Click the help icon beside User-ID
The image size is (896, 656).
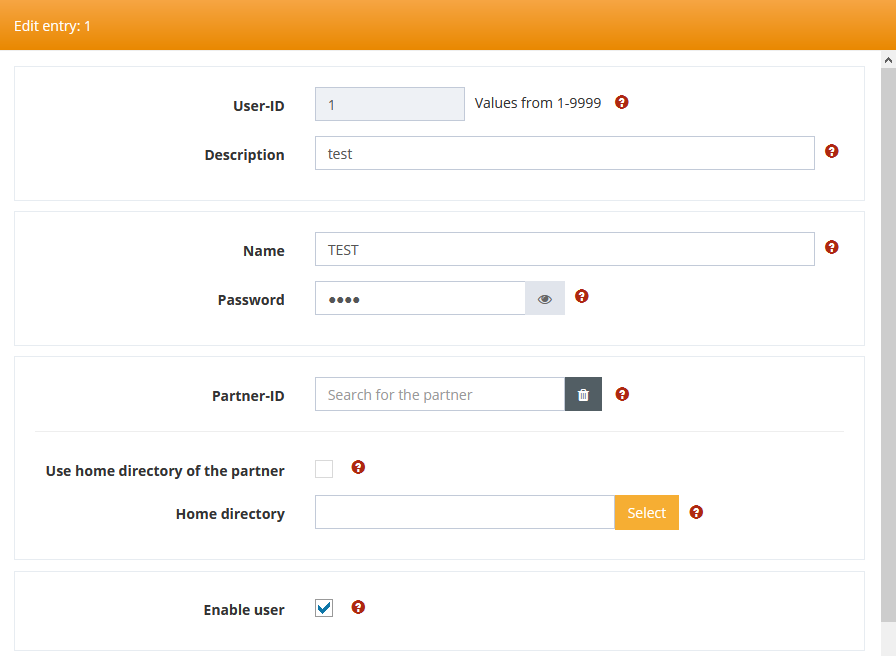pyautogui.click(x=622, y=102)
